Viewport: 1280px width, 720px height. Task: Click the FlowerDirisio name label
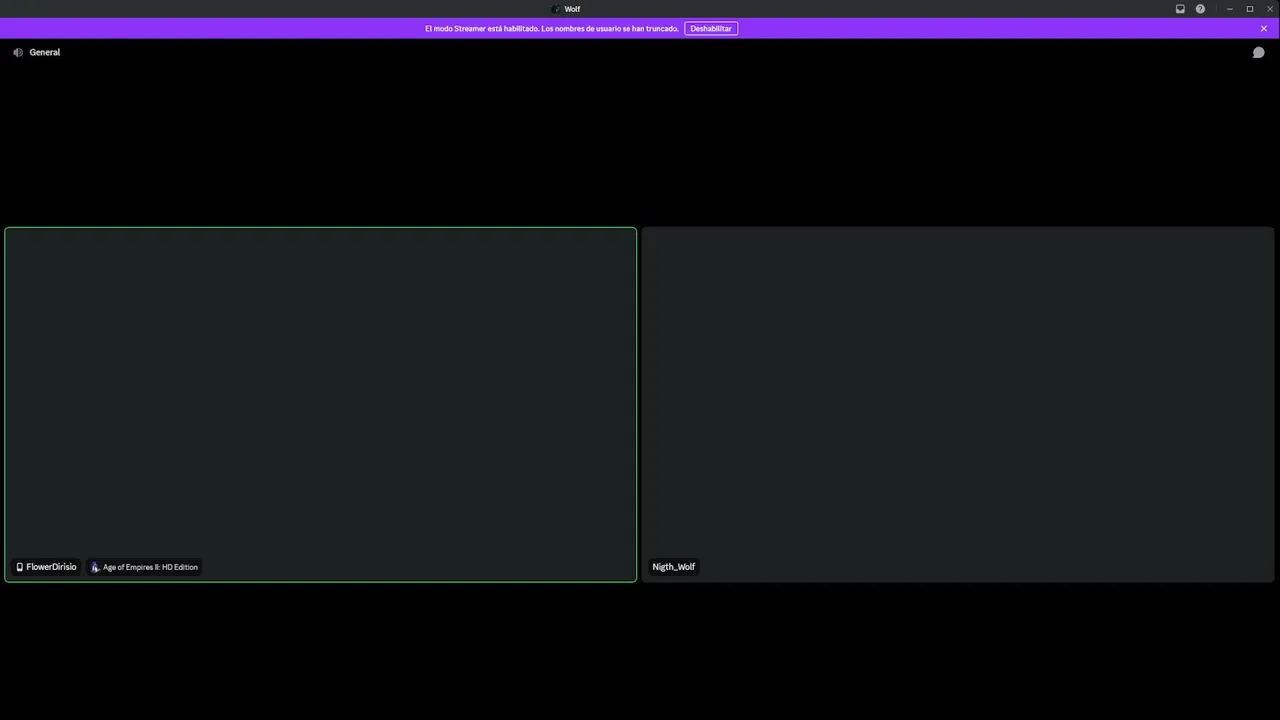click(x=51, y=567)
